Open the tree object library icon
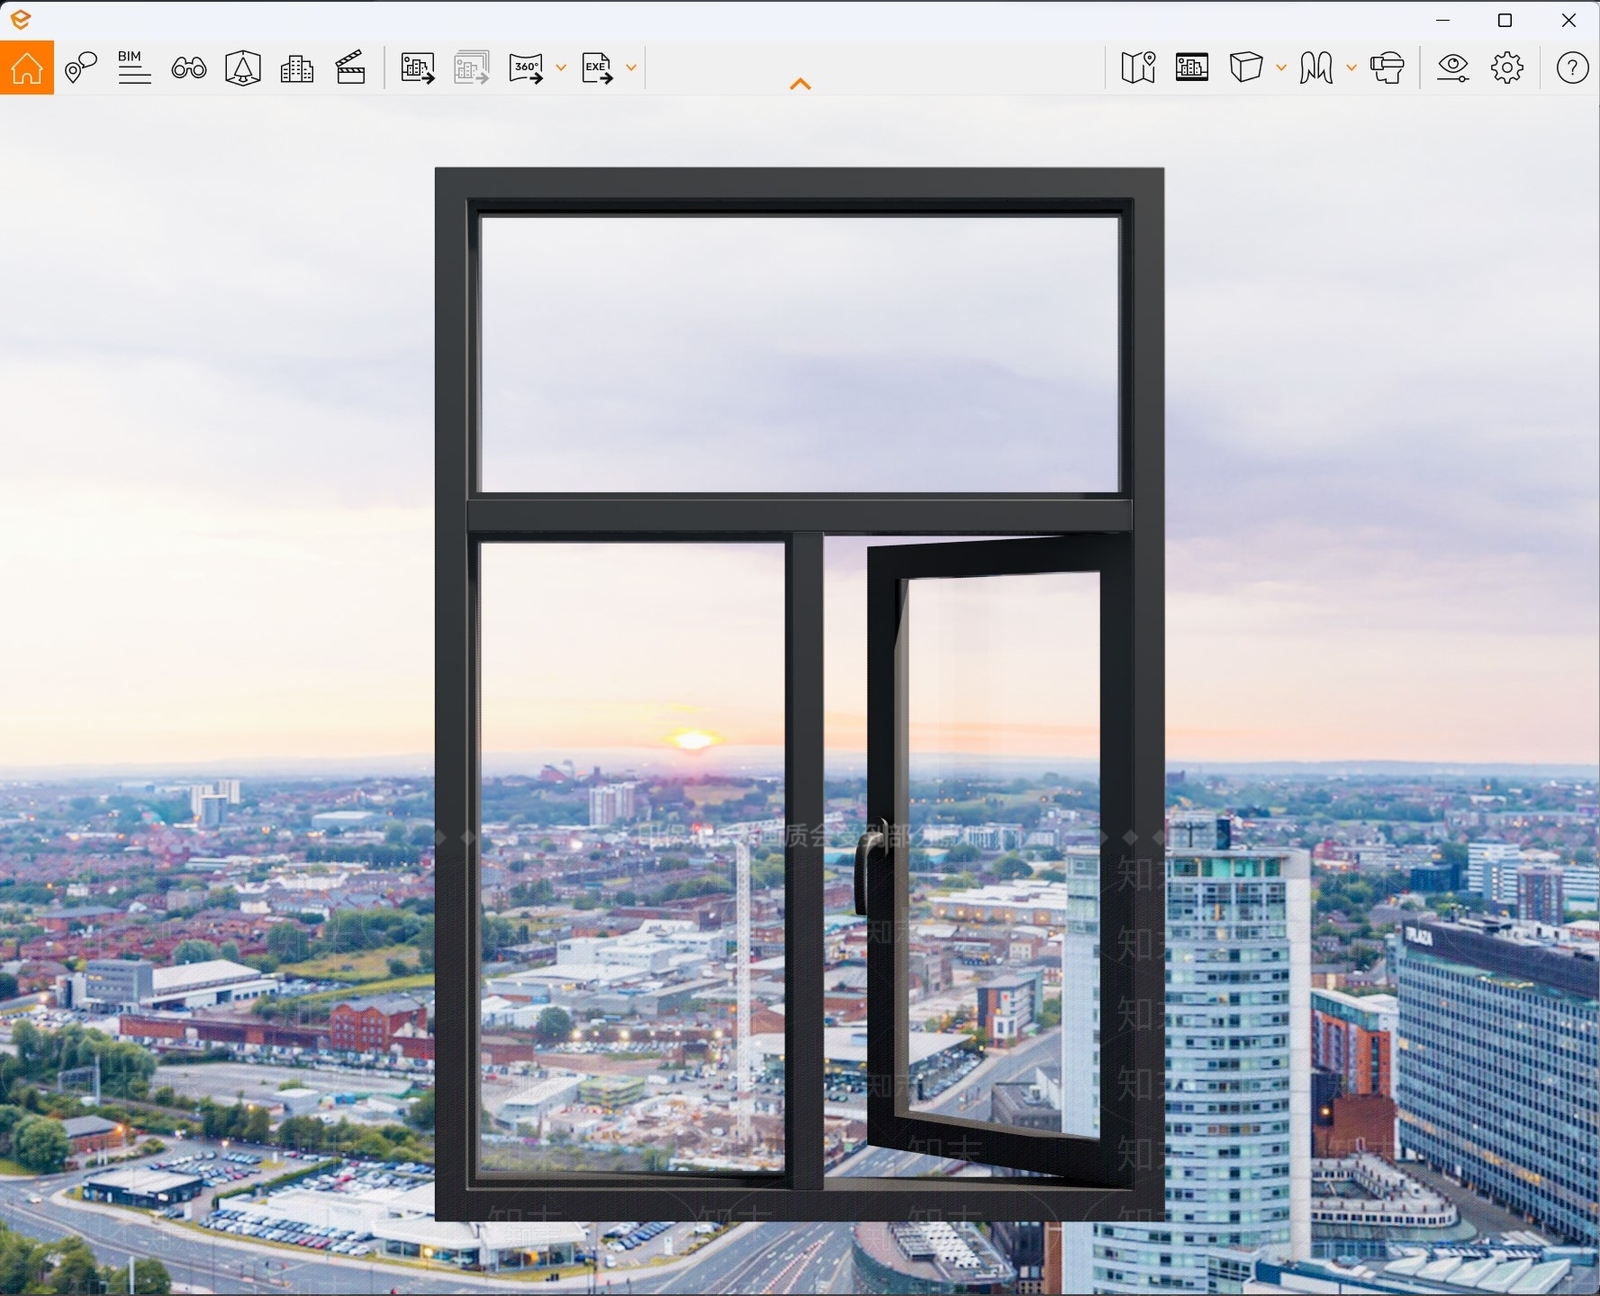This screenshot has height=1296, width=1600. point(243,68)
